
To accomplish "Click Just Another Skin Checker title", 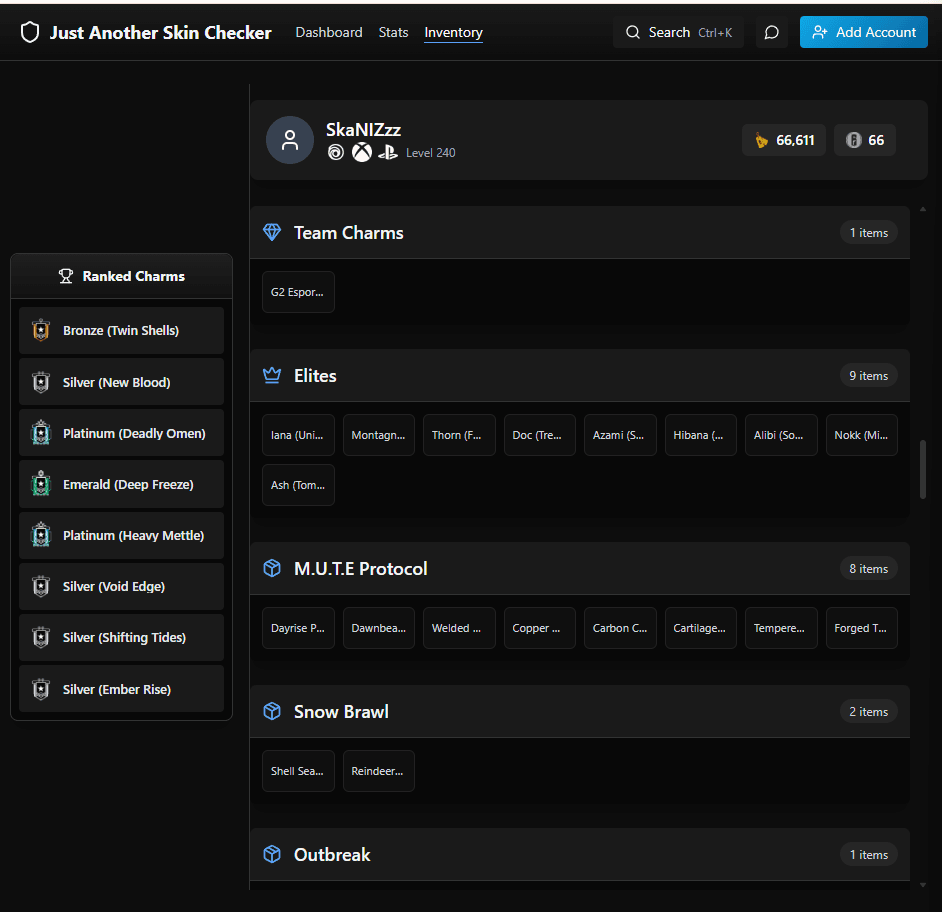I will pos(160,32).
